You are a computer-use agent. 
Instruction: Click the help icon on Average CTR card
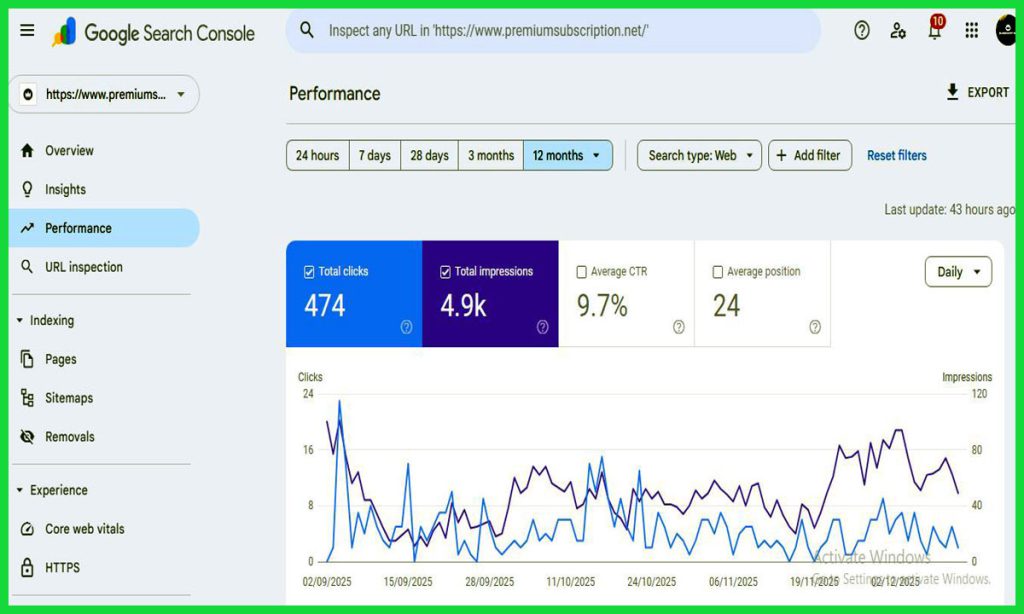(x=678, y=327)
